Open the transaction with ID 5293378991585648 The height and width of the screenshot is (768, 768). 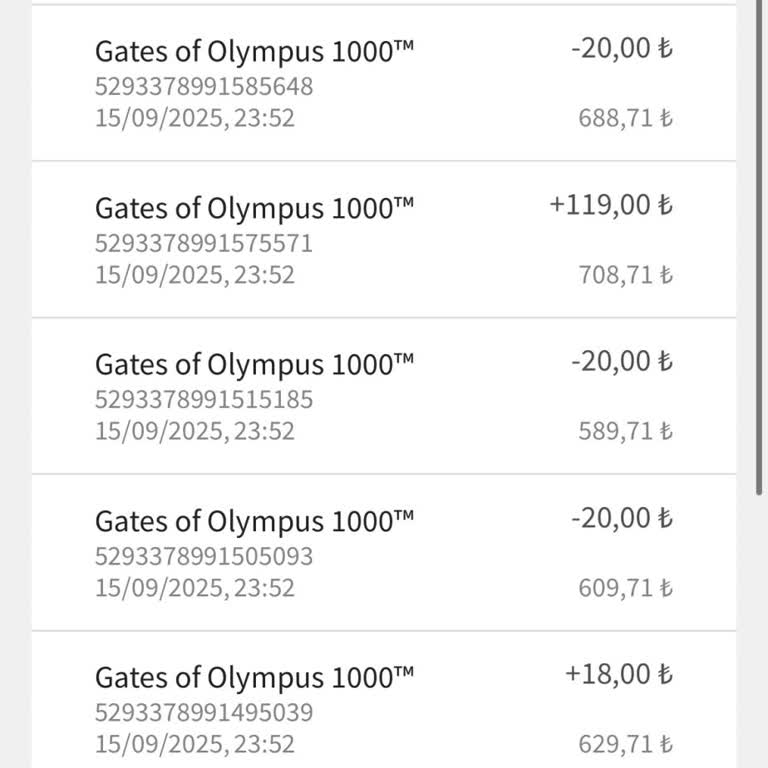pyautogui.click(x=204, y=86)
